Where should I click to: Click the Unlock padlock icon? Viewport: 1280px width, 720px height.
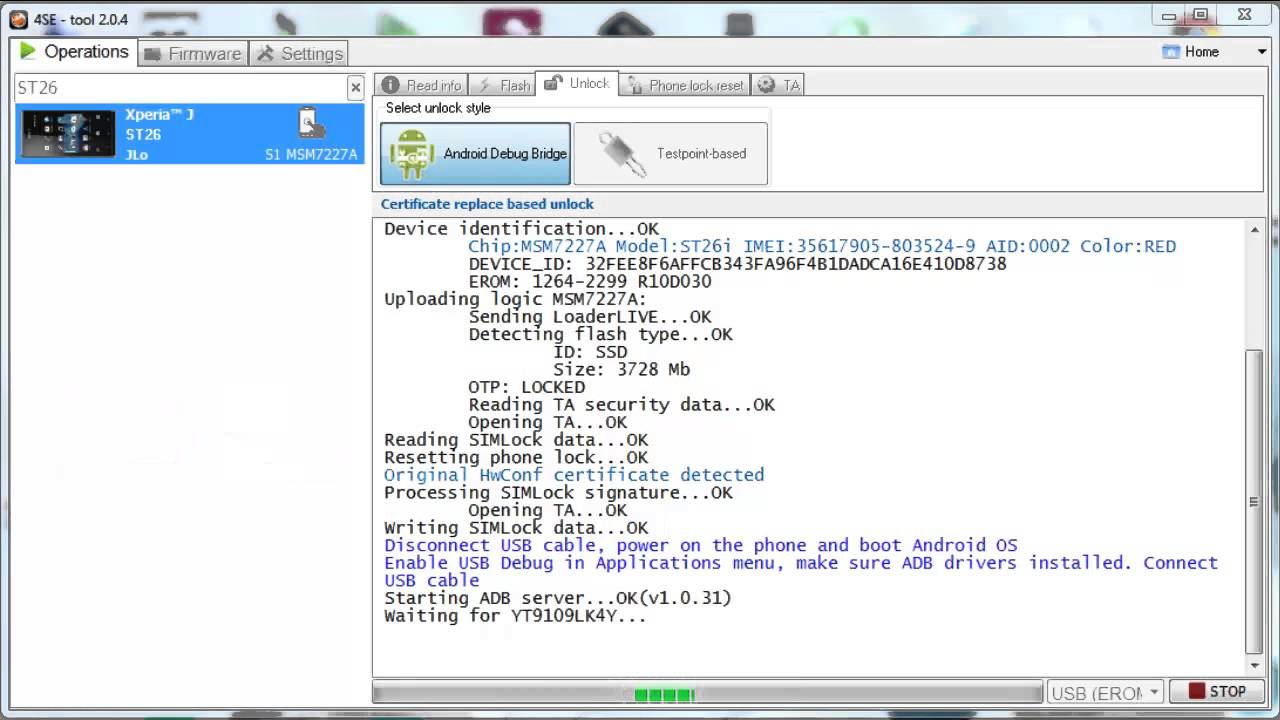[x=552, y=84]
